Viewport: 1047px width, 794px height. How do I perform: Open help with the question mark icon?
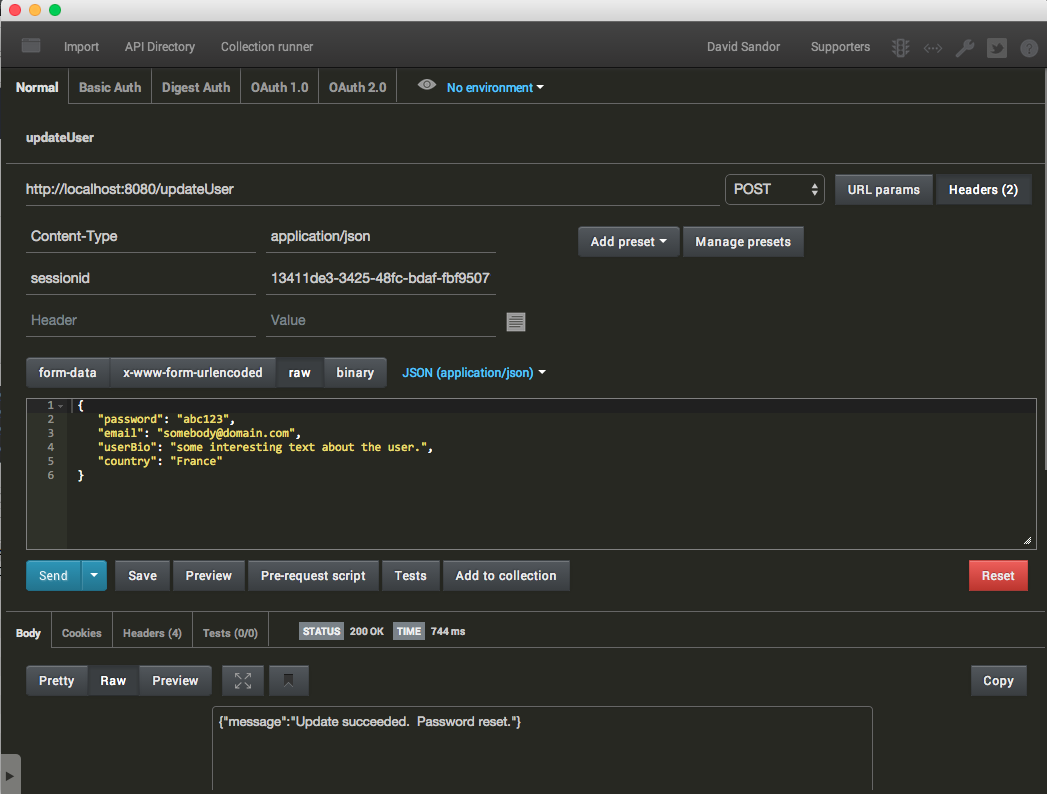pyautogui.click(x=1029, y=48)
